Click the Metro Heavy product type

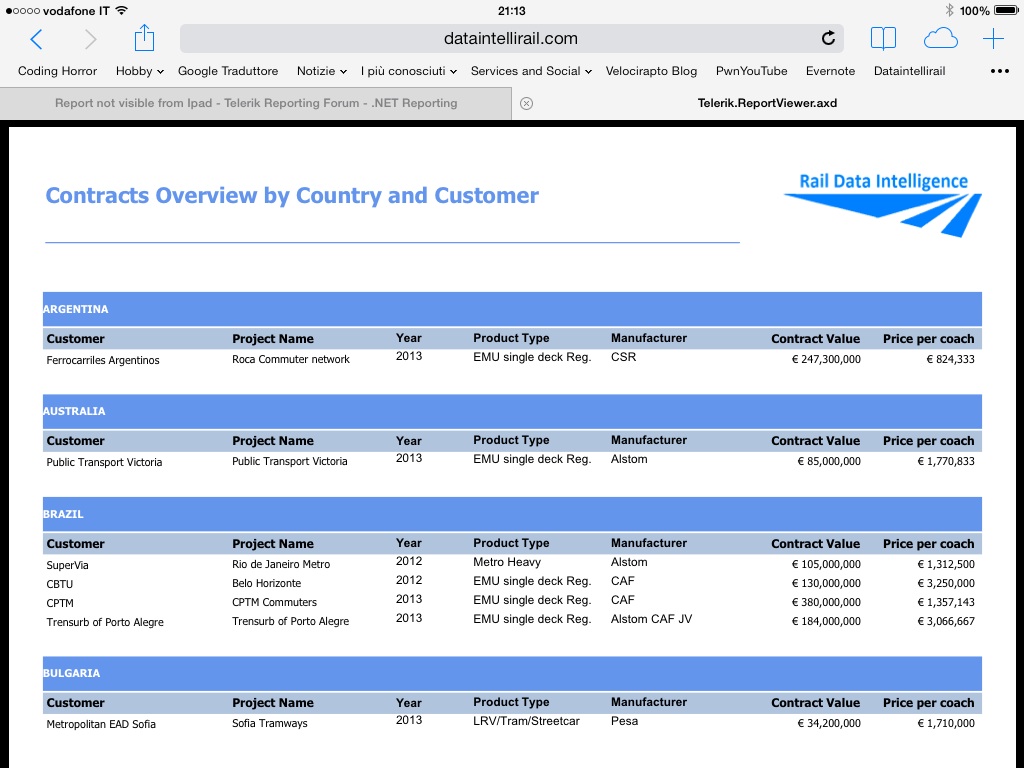507,562
